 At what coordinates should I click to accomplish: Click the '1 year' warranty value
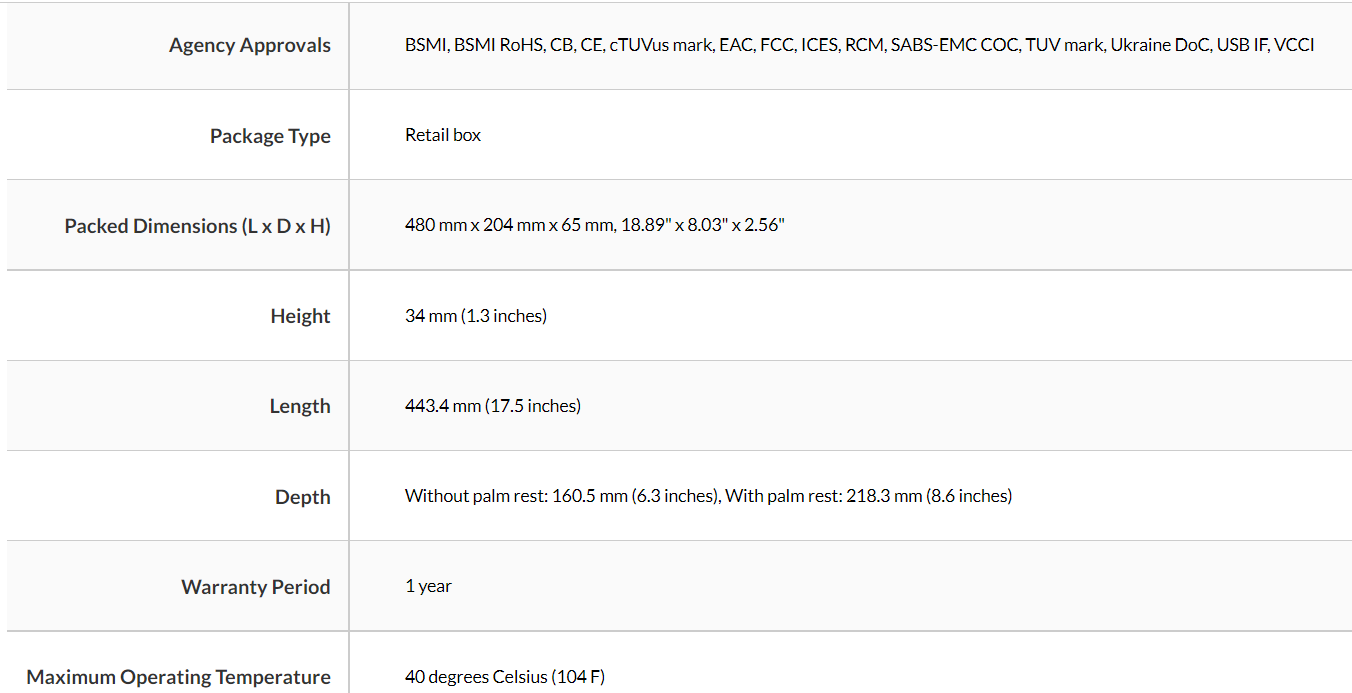click(428, 586)
